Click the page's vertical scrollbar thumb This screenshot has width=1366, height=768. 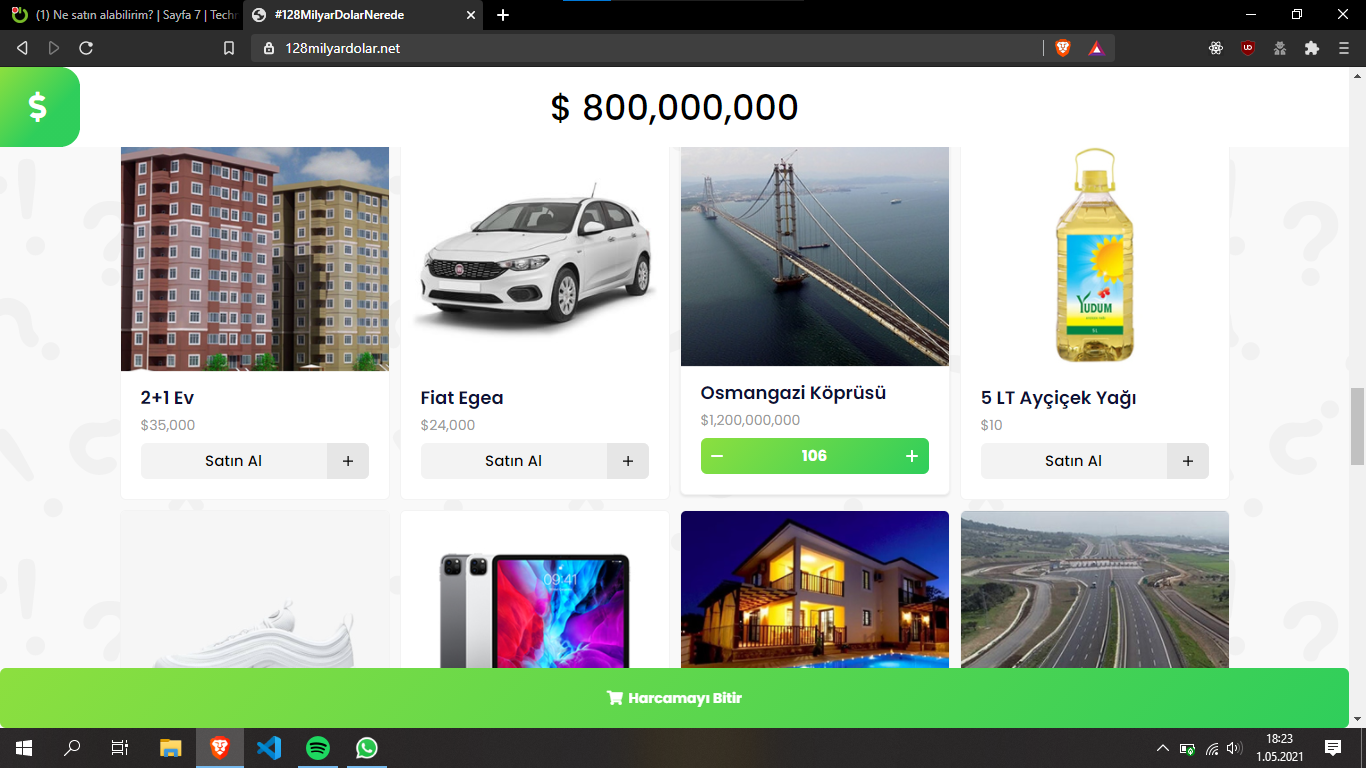1358,426
